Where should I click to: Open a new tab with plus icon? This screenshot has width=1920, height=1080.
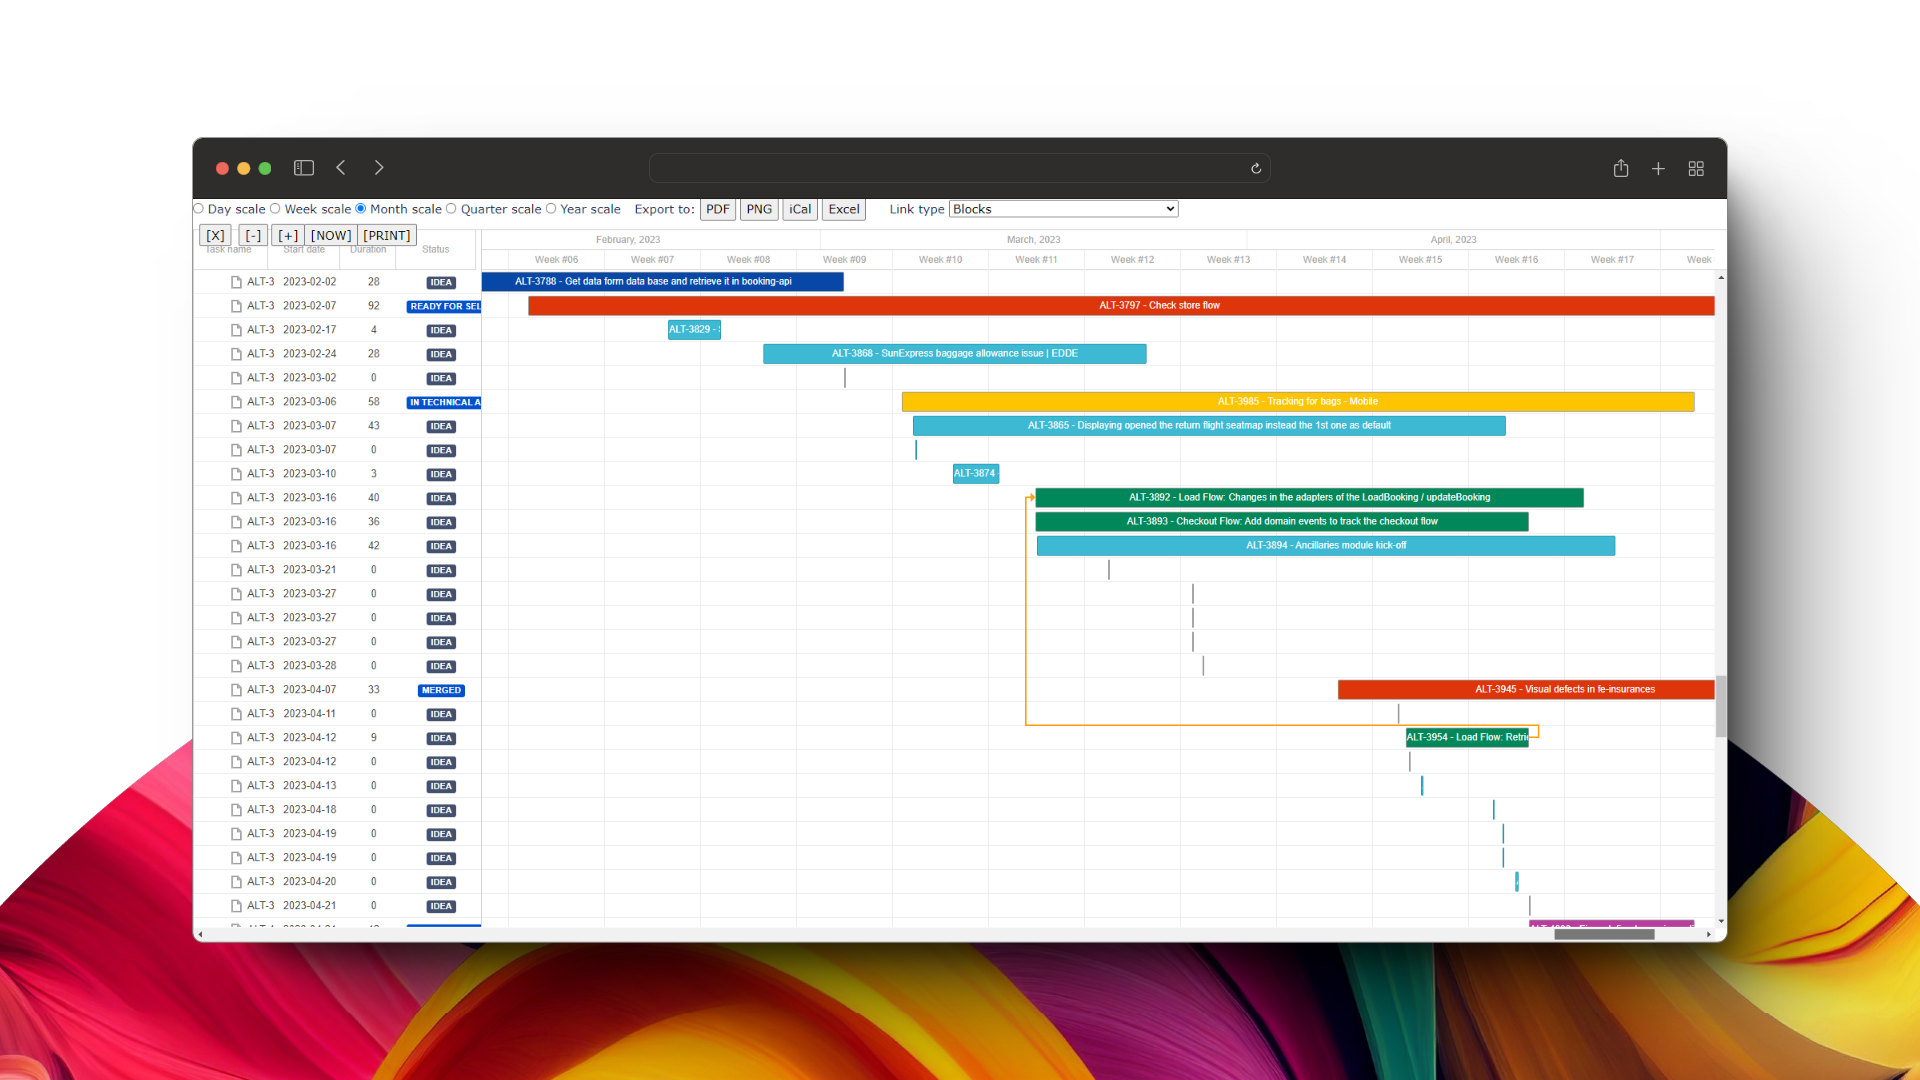[1658, 169]
